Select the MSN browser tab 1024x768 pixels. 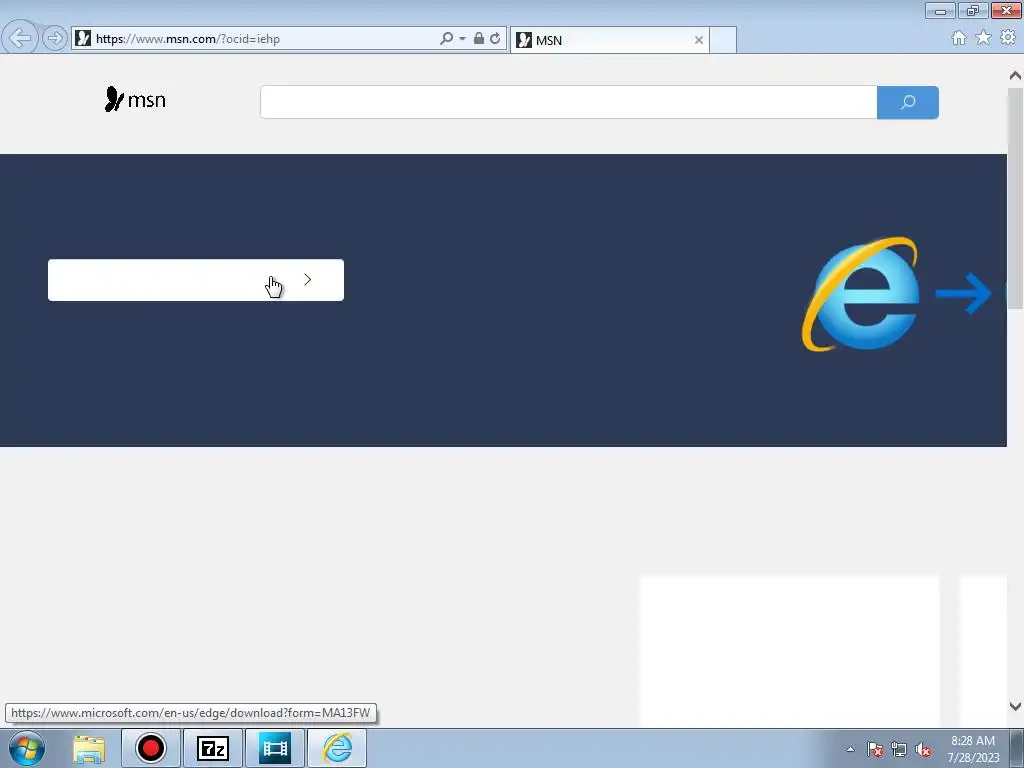(609, 40)
